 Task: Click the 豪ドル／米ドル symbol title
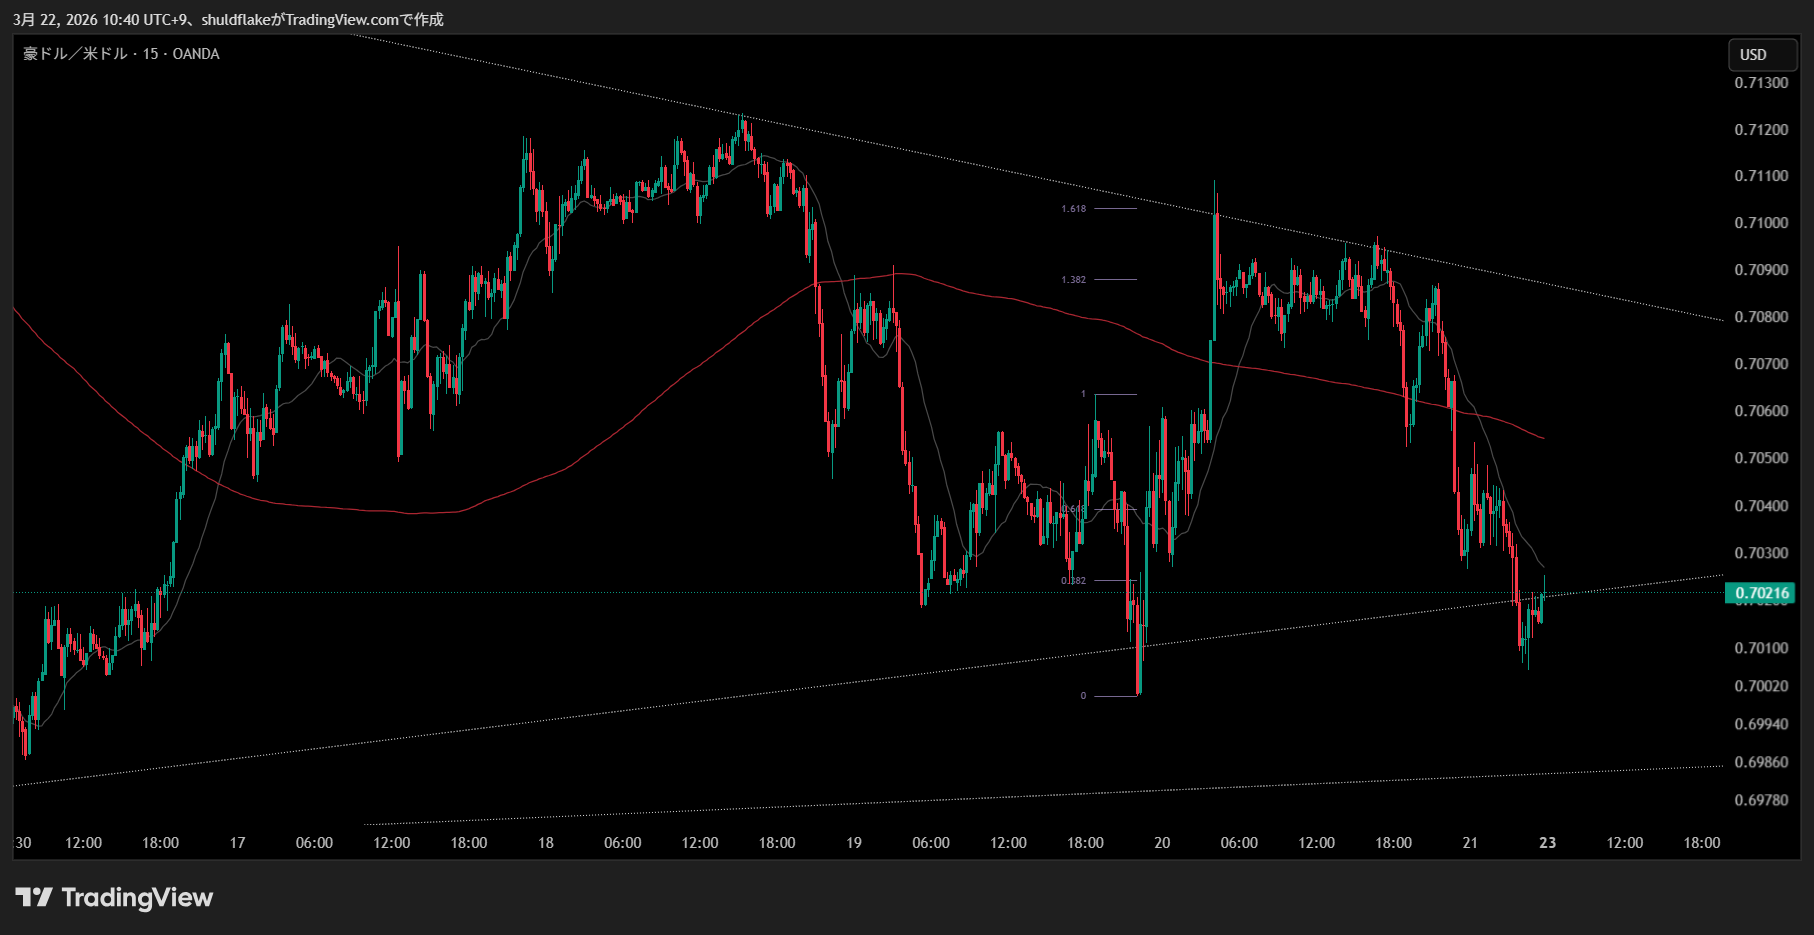pyautogui.click(x=76, y=54)
